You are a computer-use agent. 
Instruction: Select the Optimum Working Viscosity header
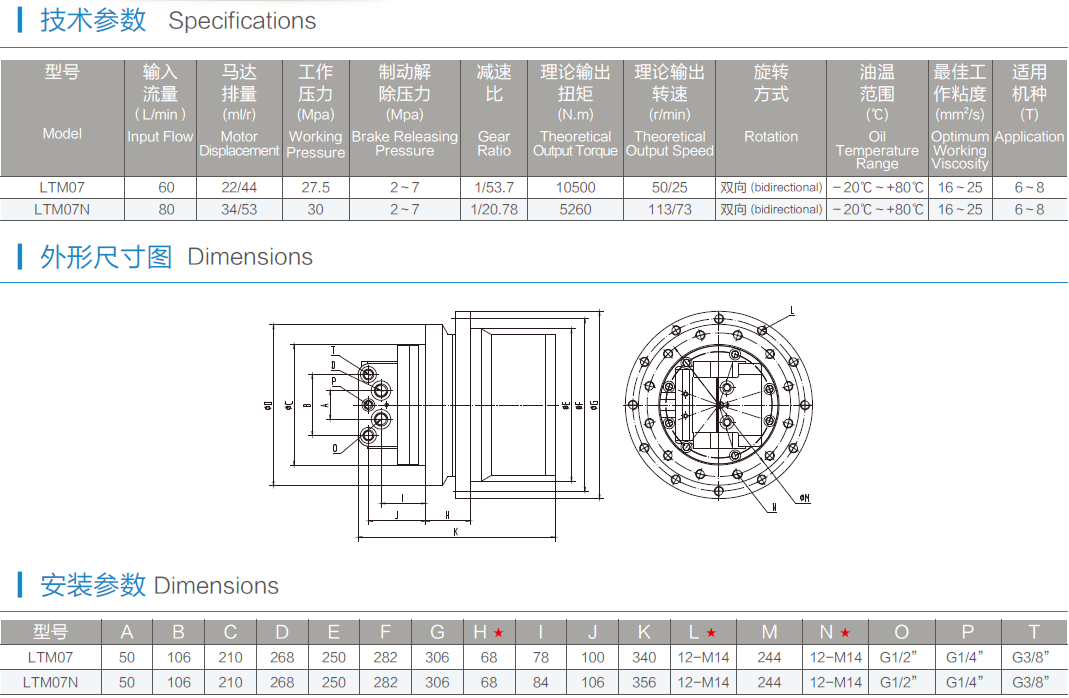click(x=960, y=118)
